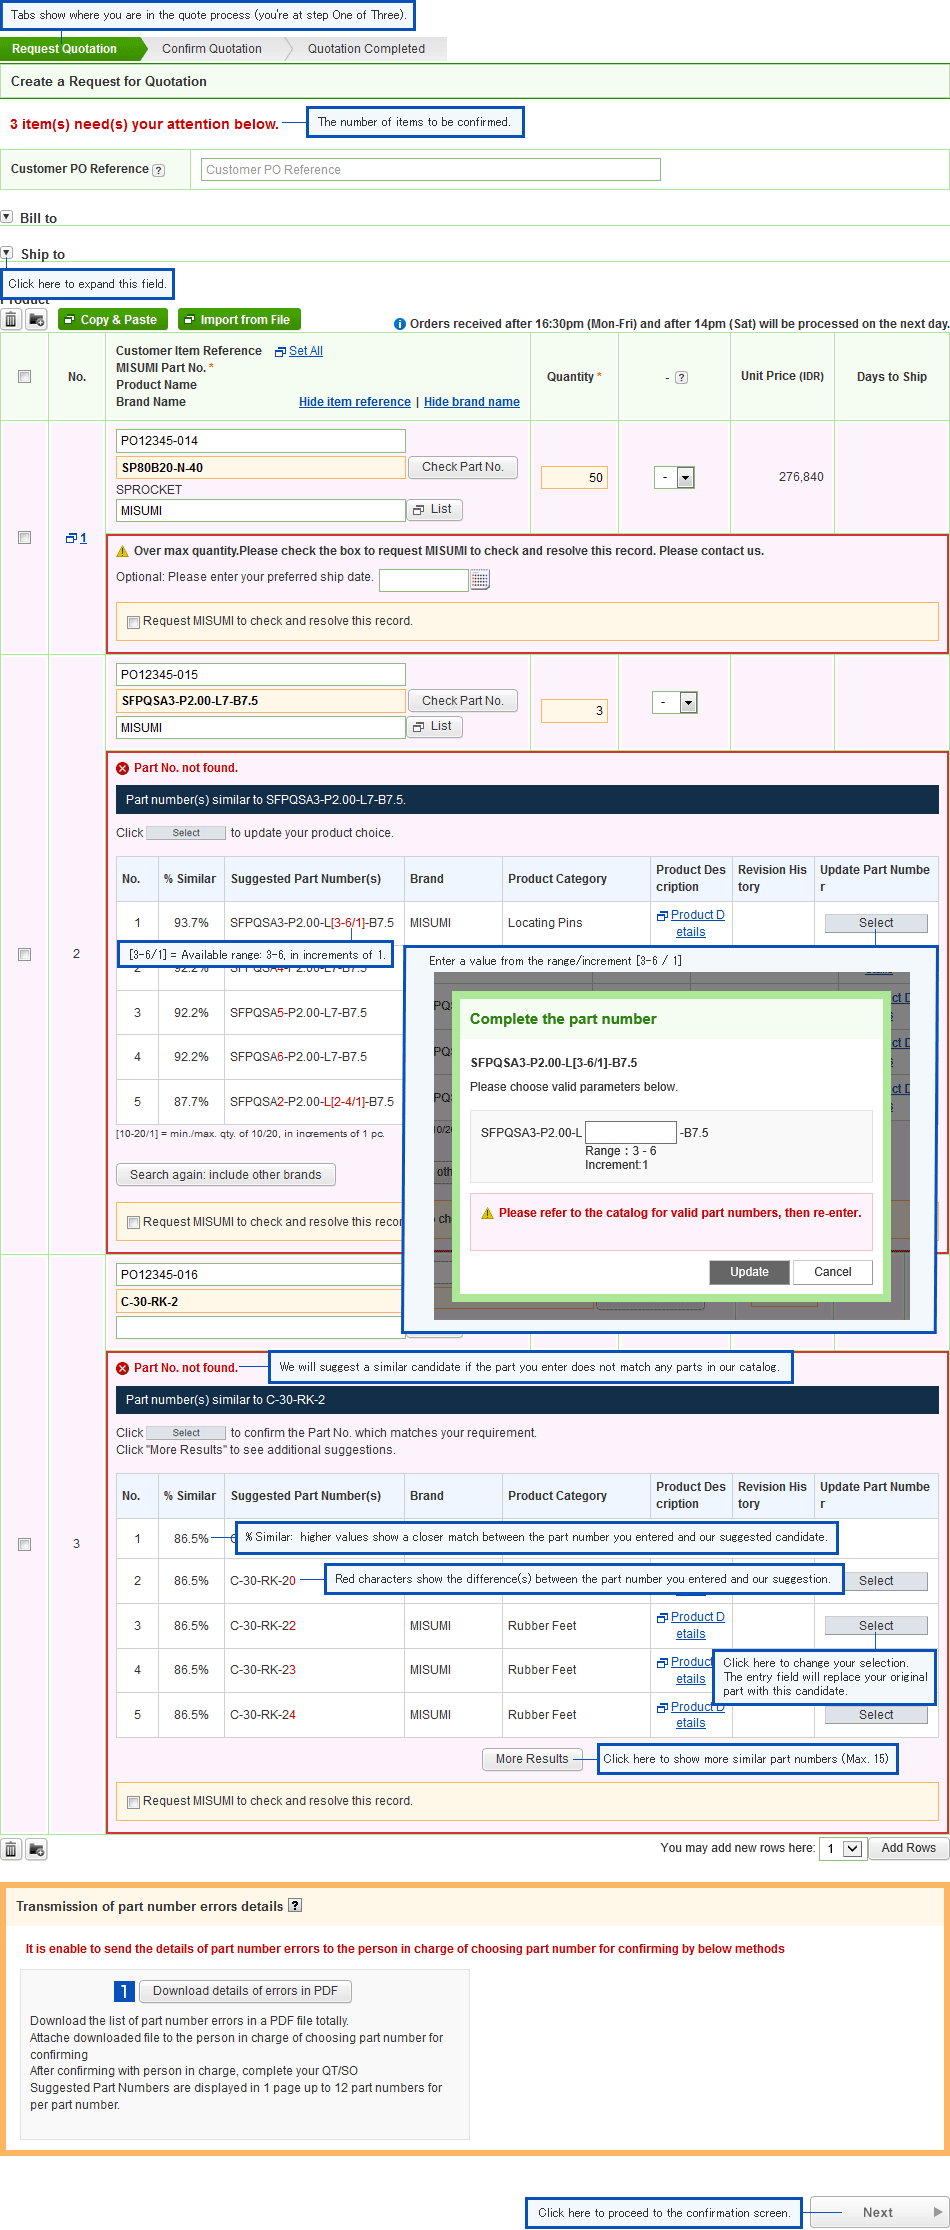The width and height of the screenshot is (950, 2230).
Task: Click warning icon beside Over max quantity message
Action: (123, 551)
